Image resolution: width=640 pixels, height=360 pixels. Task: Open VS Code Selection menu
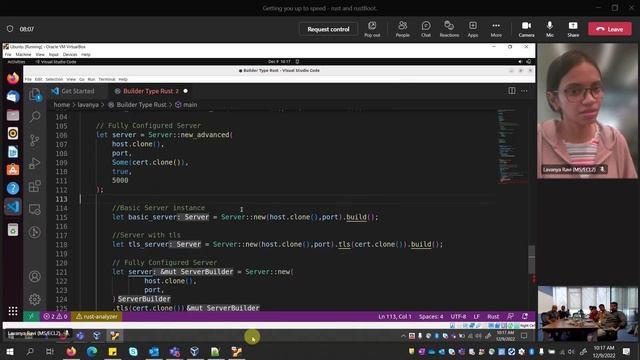pos(54,79)
